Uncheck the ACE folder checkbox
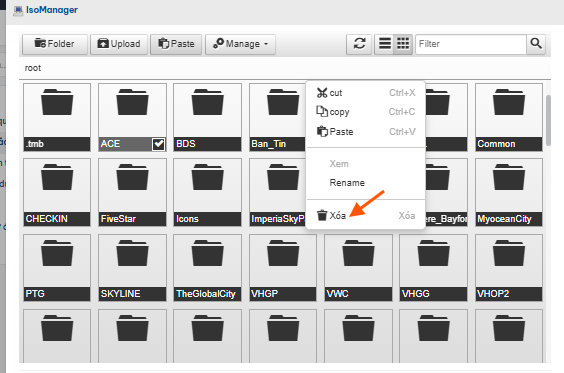 click(x=158, y=144)
